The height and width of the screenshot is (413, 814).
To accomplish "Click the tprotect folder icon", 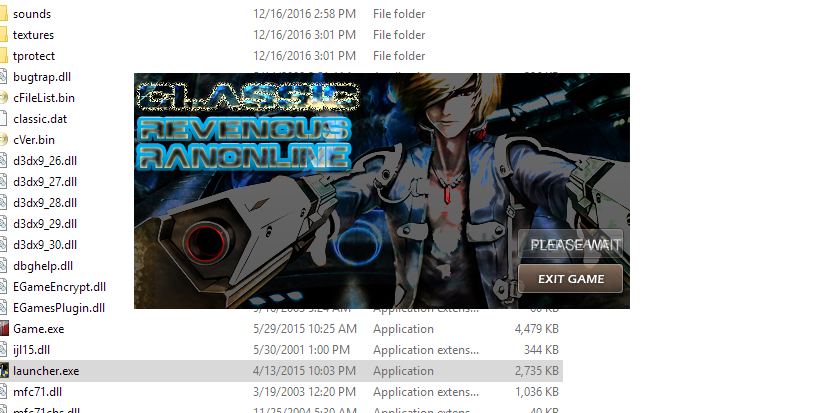I will click(4, 56).
